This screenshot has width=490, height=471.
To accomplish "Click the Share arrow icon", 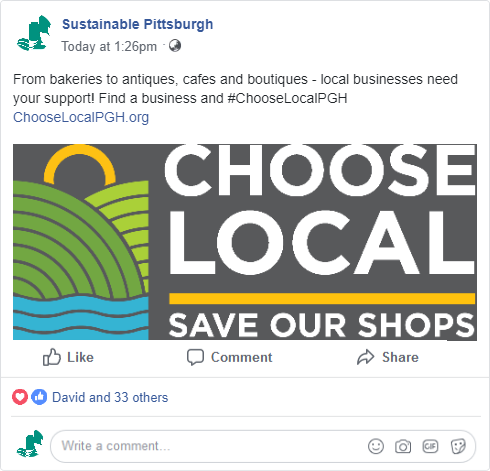I will tap(366, 357).
